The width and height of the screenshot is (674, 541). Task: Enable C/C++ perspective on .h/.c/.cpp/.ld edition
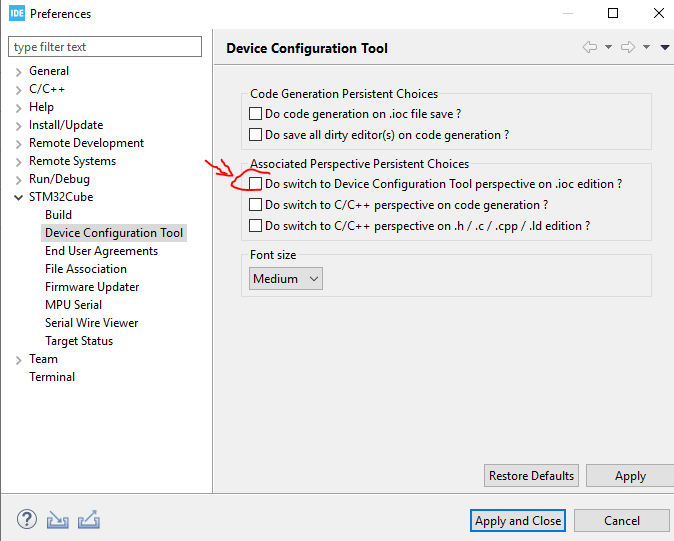255,226
